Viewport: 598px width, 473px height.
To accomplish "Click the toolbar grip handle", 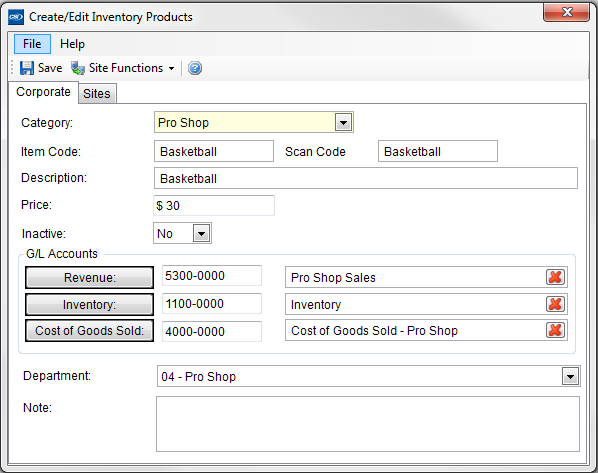I will 12,68.
